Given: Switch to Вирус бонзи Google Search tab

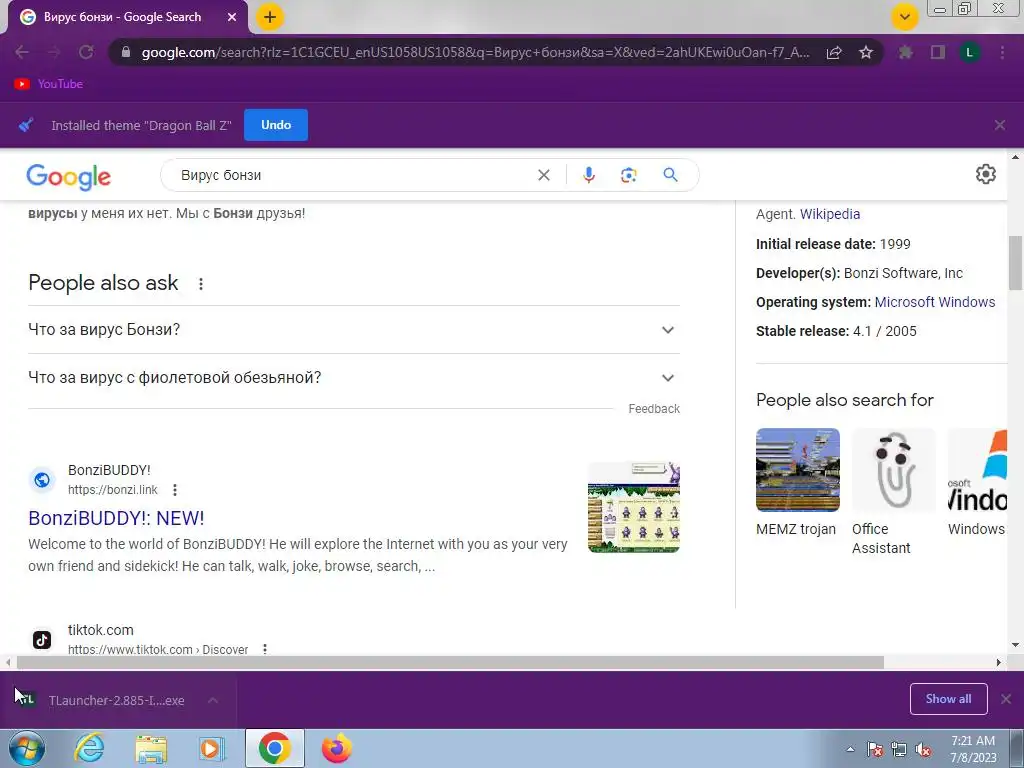Looking at the screenshot, I should 122,17.
